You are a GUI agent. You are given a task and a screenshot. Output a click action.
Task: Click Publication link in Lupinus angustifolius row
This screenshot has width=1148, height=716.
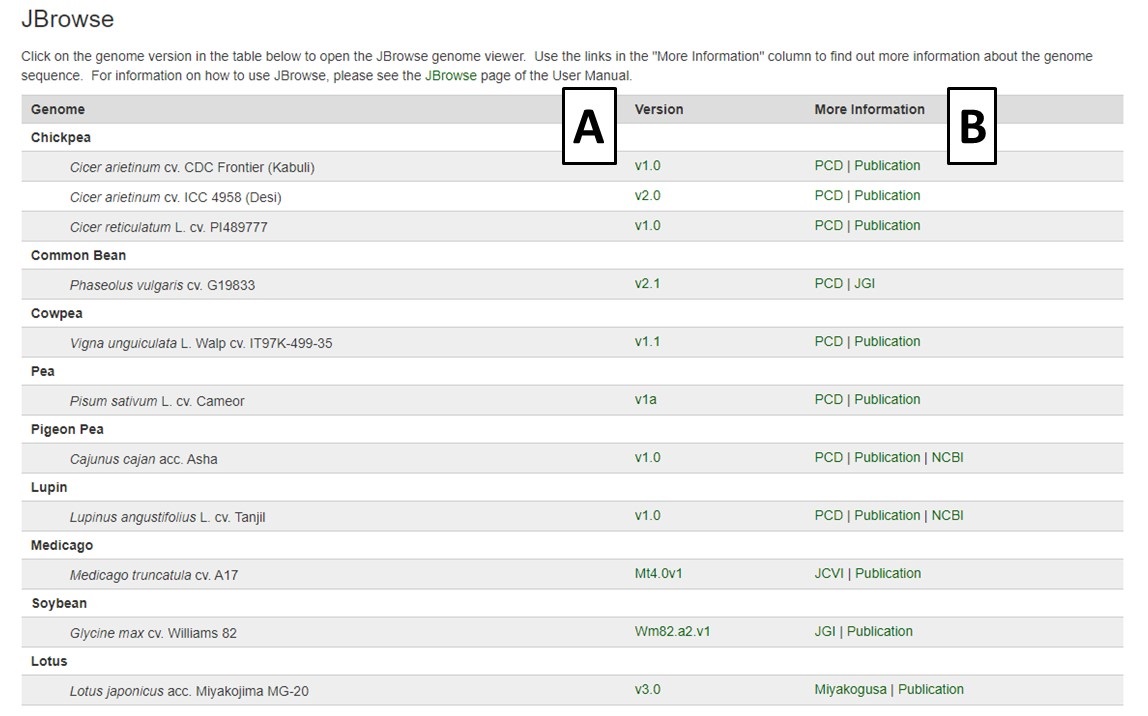pyautogui.click(x=887, y=515)
